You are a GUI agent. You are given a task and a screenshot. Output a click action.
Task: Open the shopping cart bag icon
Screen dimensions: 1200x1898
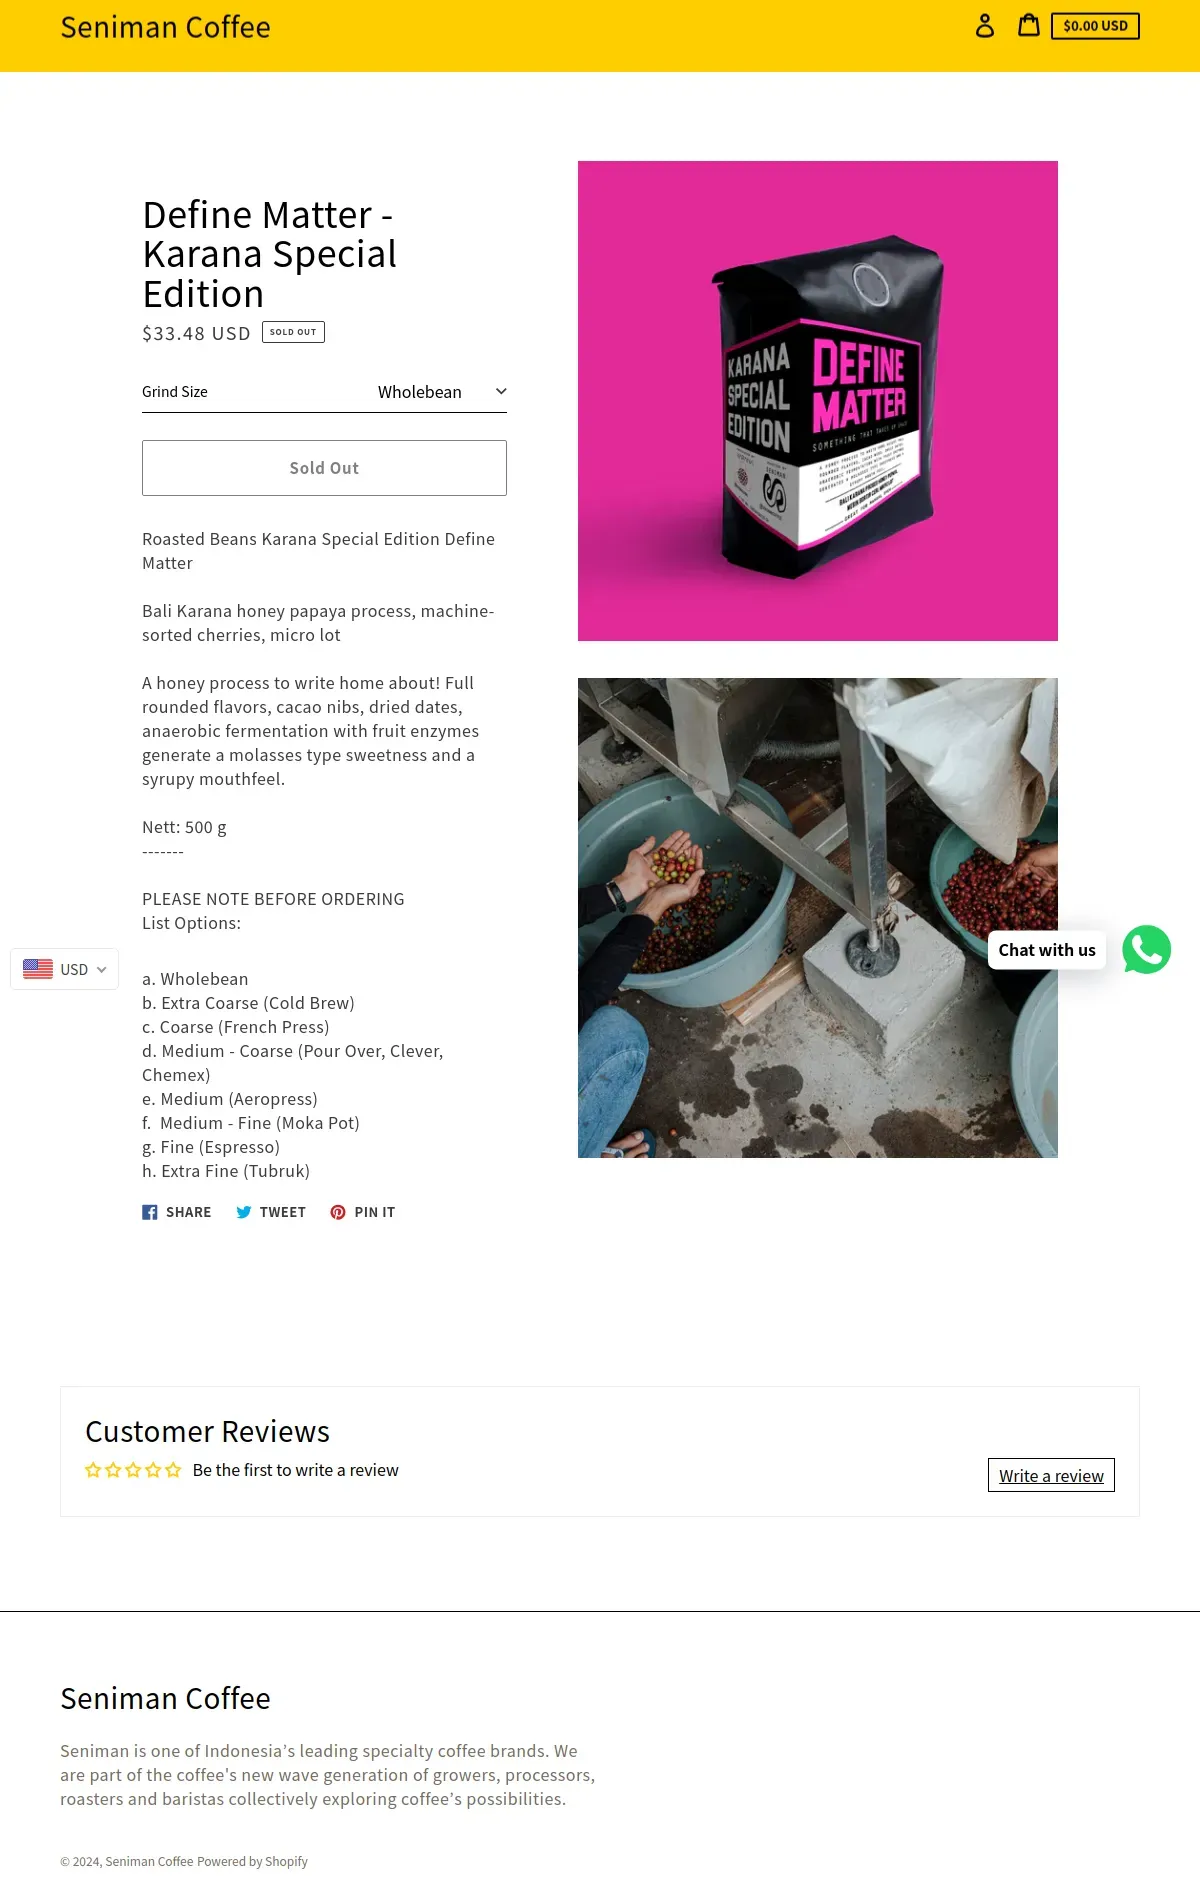pos(1029,25)
